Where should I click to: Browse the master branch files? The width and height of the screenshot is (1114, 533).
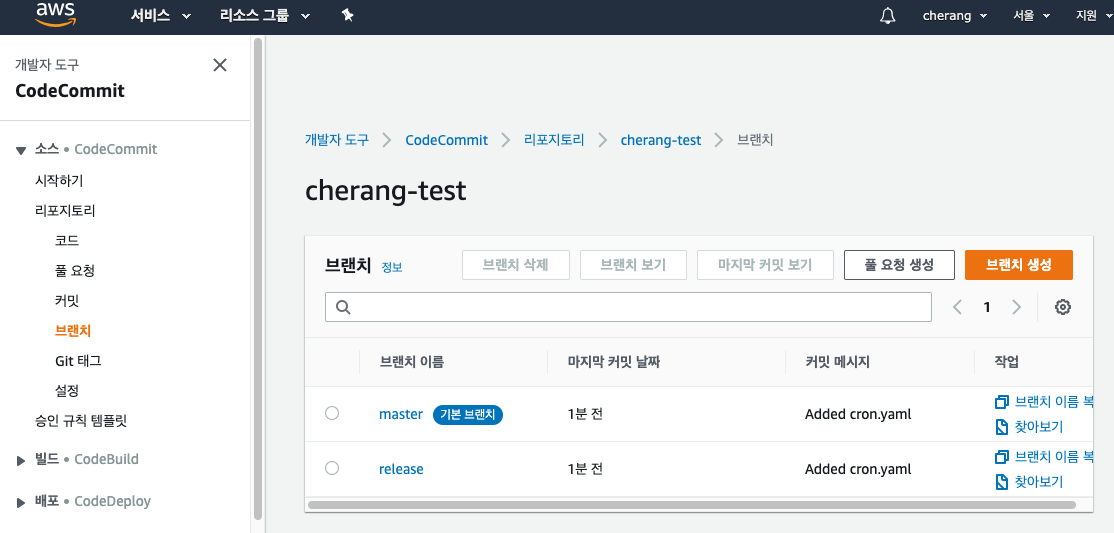(1029, 427)
